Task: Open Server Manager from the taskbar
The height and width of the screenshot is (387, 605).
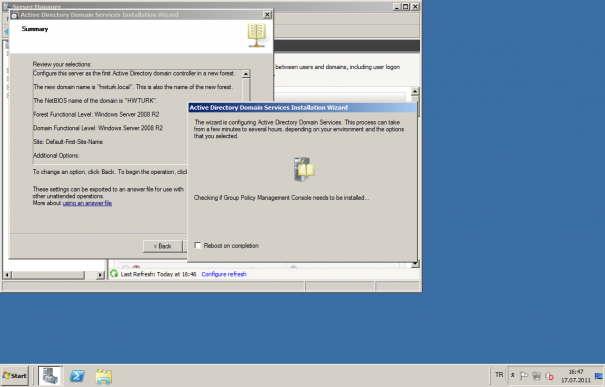Action: (x=50, y=376)
